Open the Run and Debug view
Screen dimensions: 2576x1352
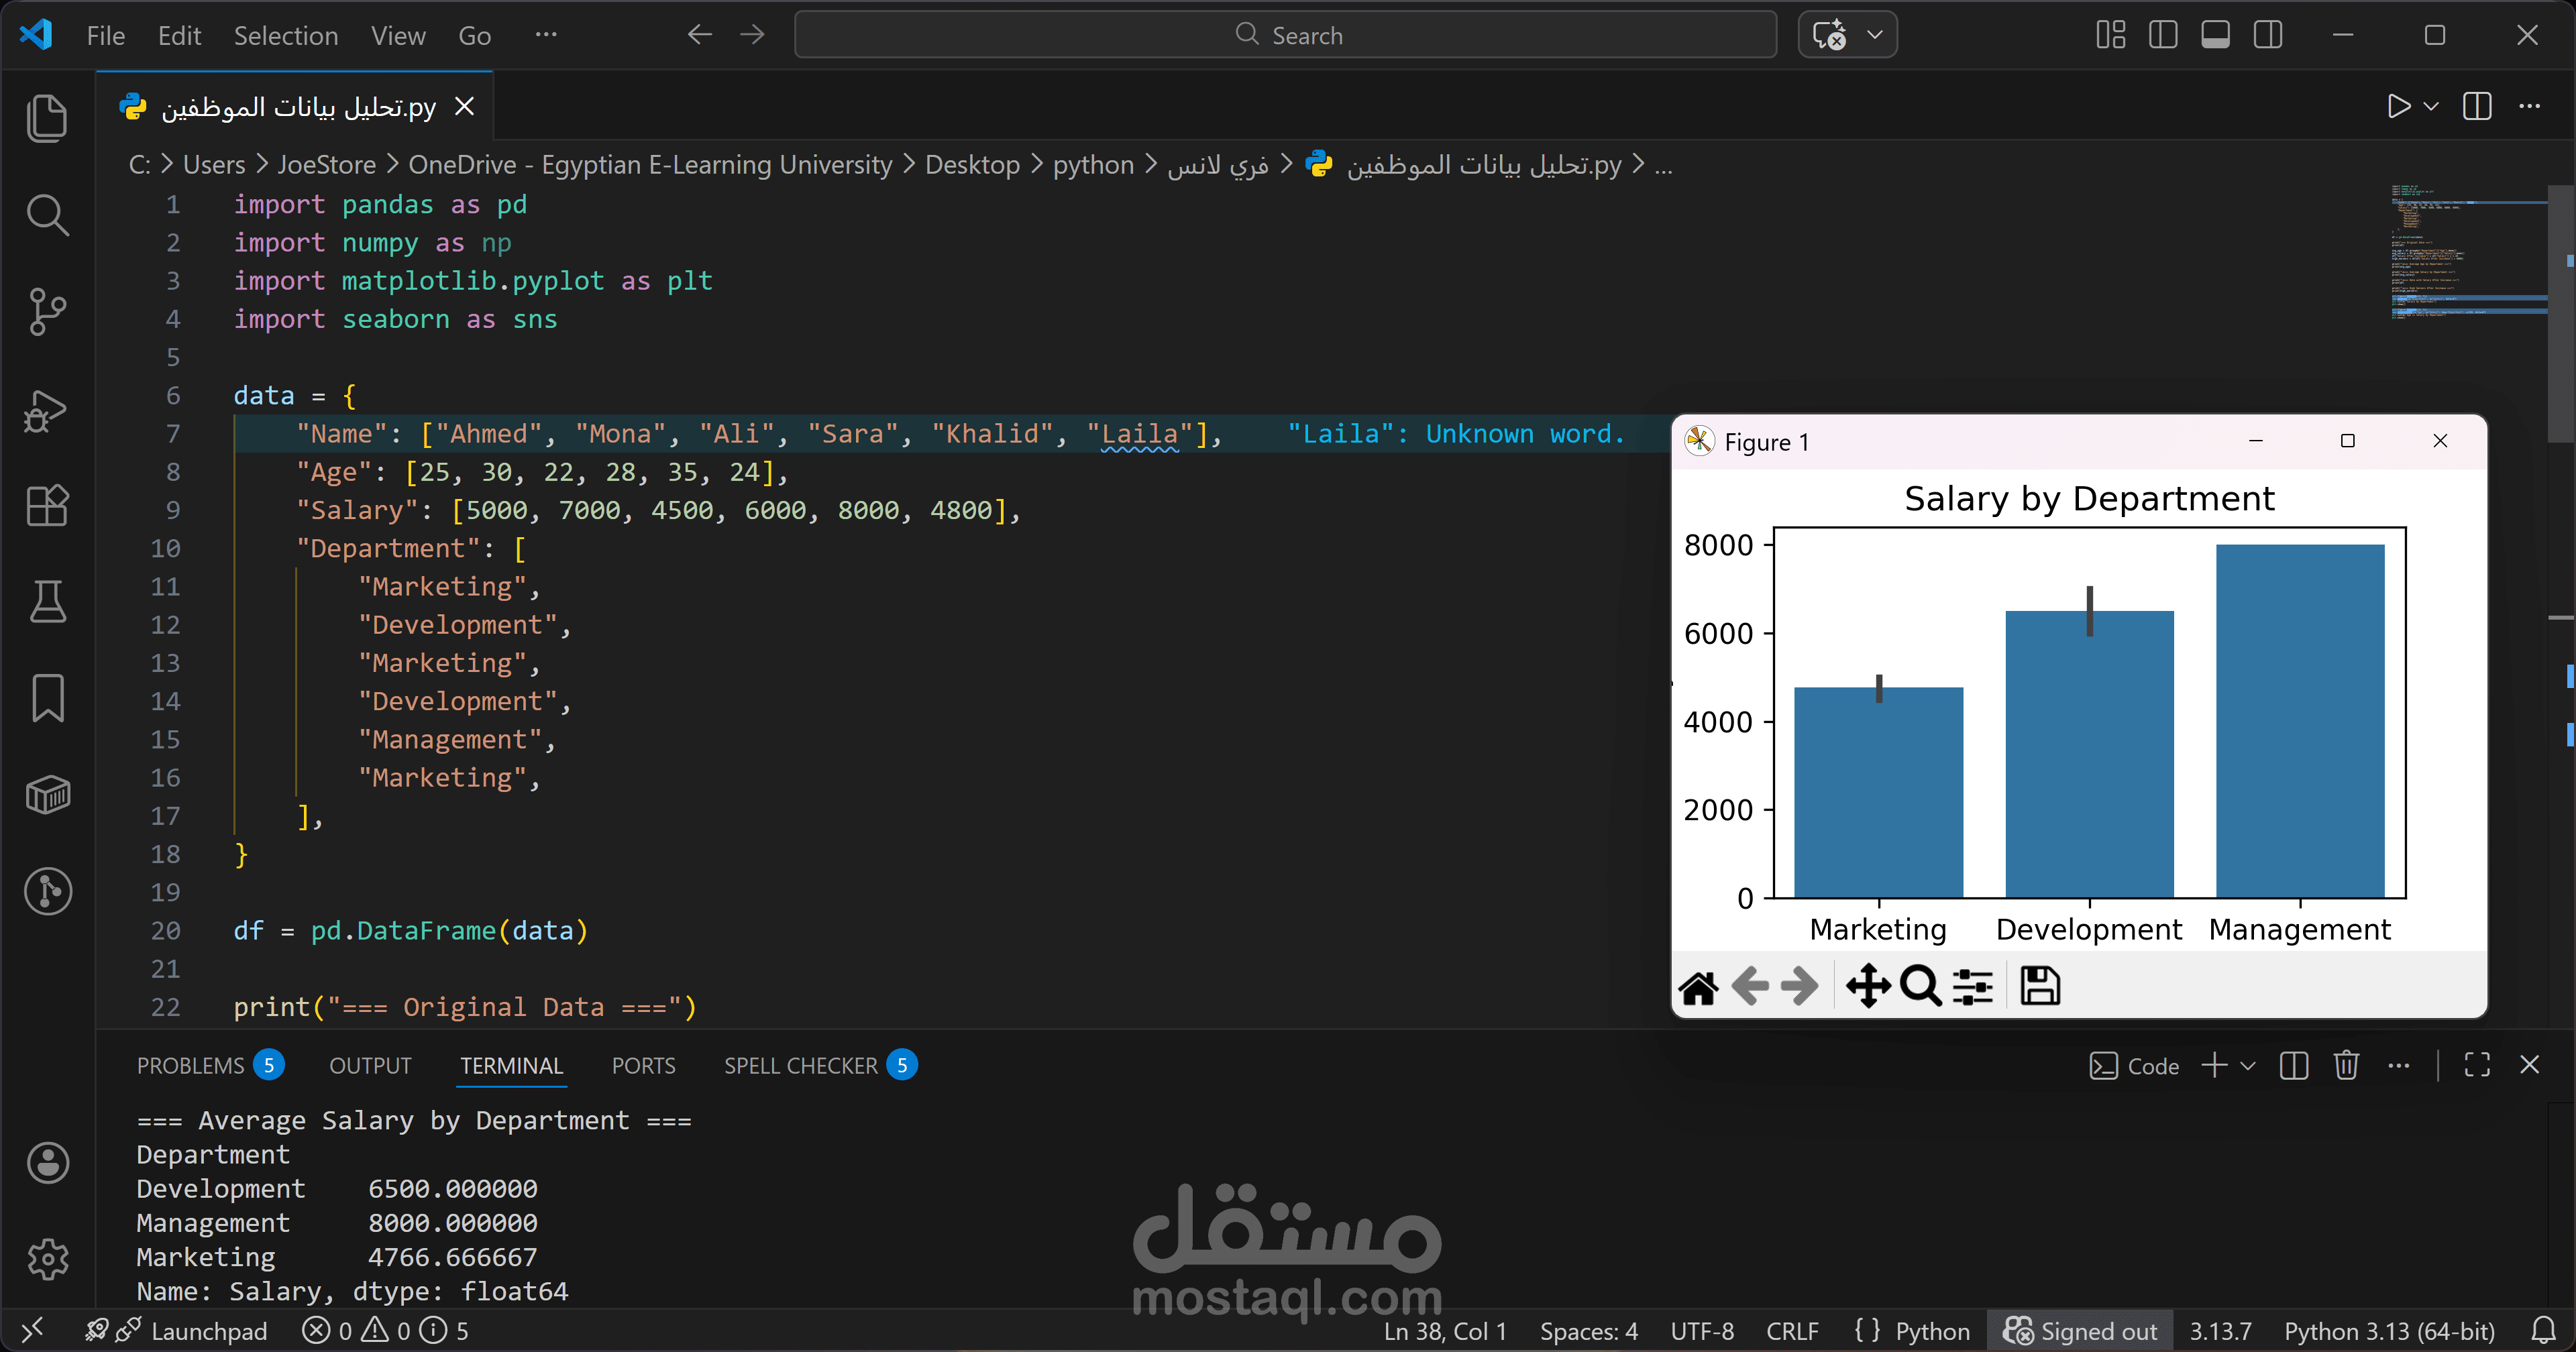coord(47,409)
